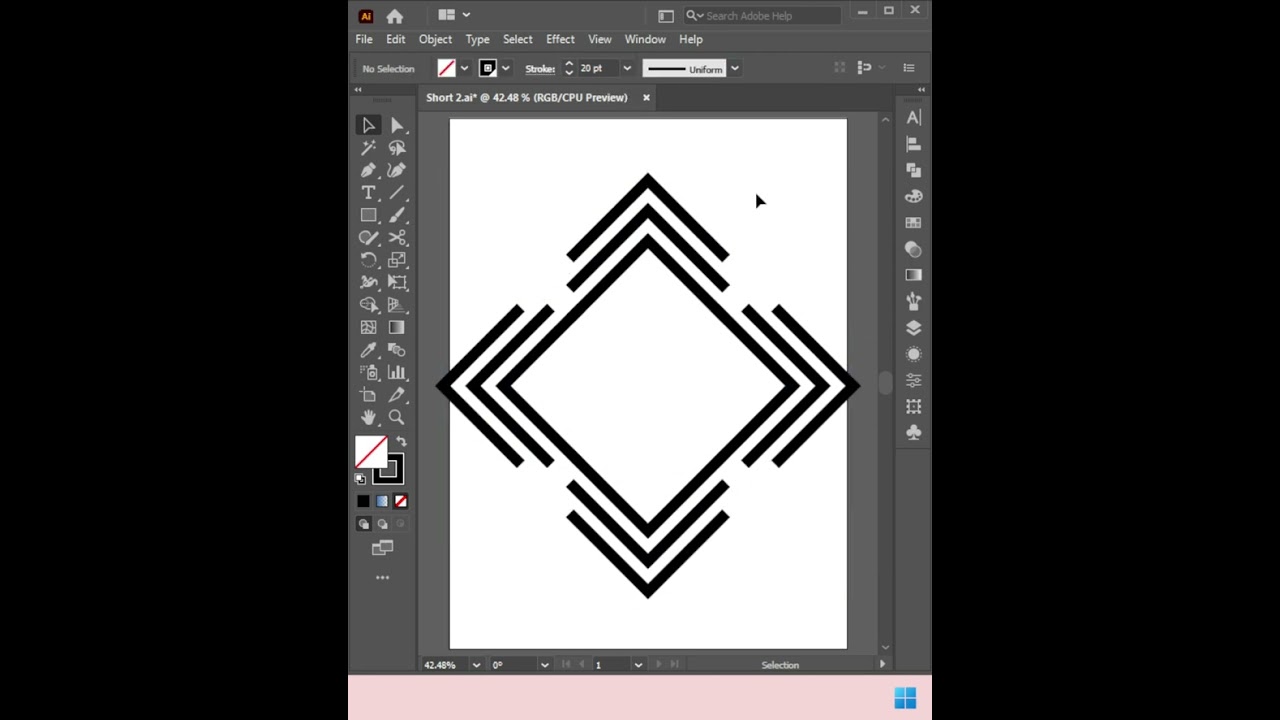The width and height of the screenshot is (1280, 720).
Task: Open the Swatches panel icon
Action: (x=913, y=223)
